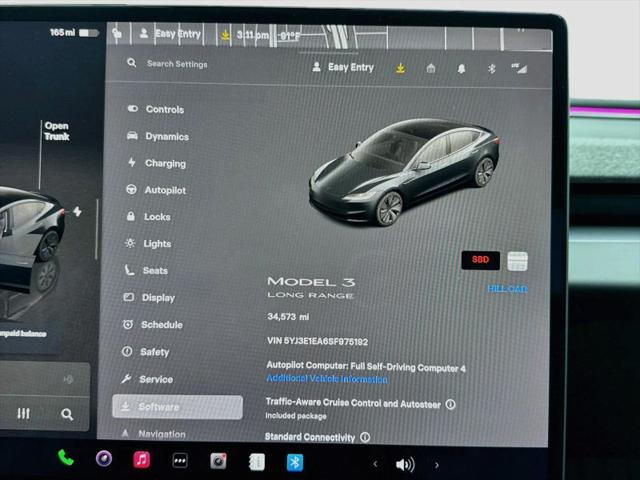
Task: Open the Safety settings
Action: pos(145,352)
